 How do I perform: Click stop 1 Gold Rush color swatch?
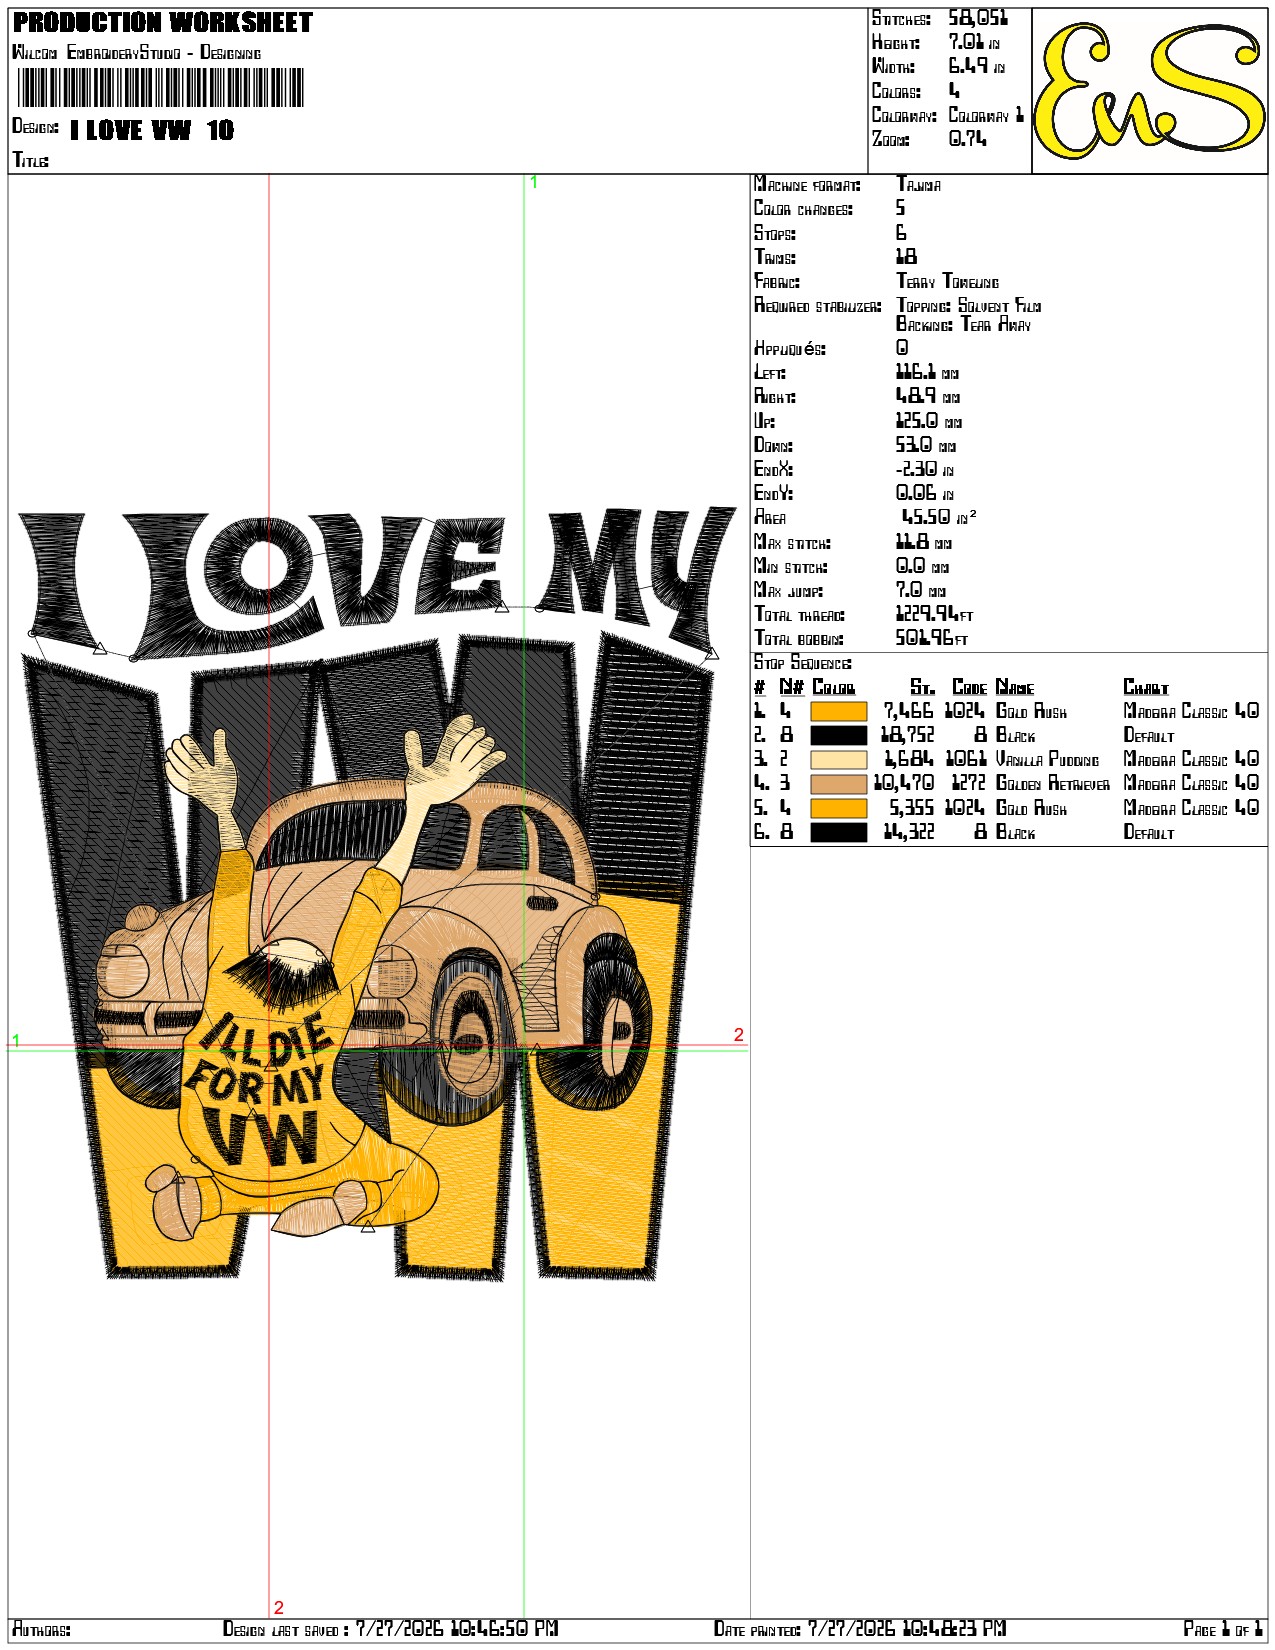click(x=838, y=712)
